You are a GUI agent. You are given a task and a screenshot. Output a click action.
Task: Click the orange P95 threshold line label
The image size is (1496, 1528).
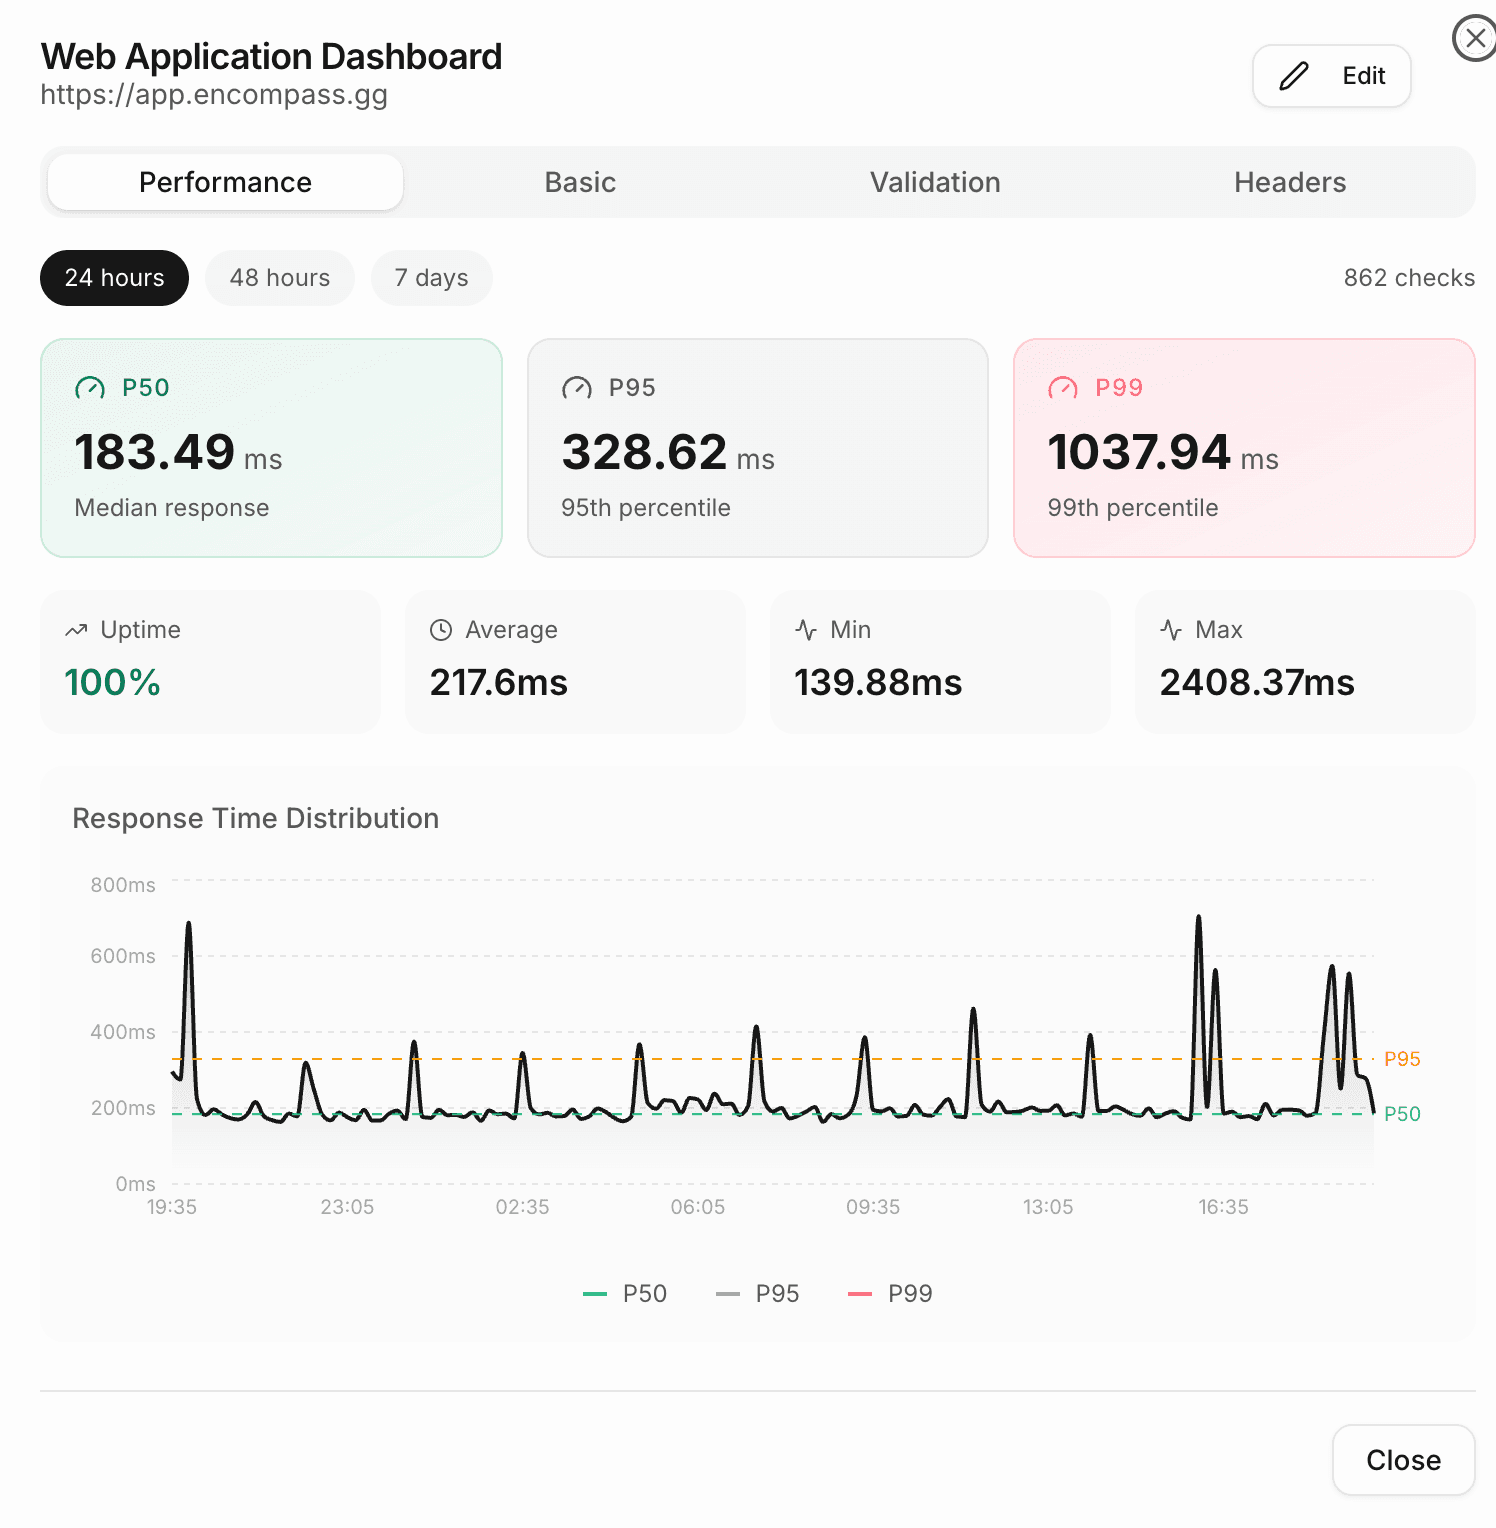click(1402, 1059)
